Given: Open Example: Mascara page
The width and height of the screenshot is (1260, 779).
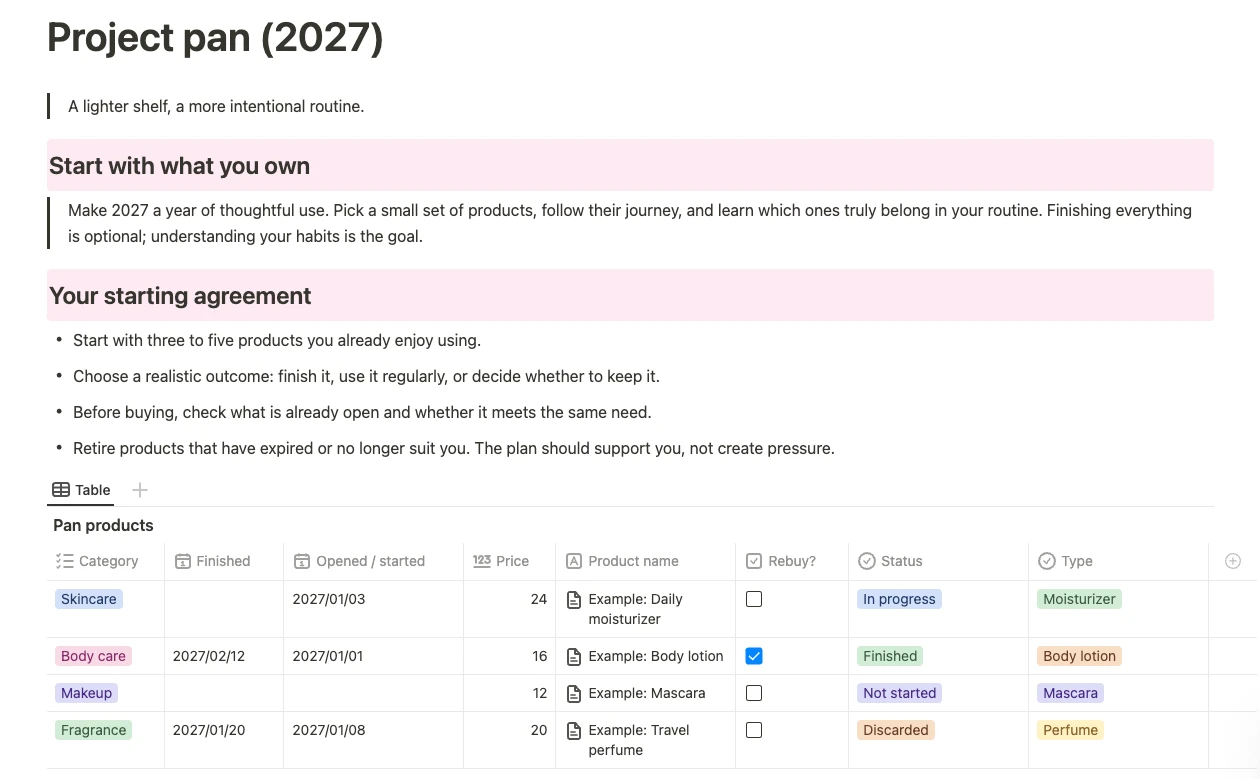Looking at the screenshot, I should pos(647,693).
